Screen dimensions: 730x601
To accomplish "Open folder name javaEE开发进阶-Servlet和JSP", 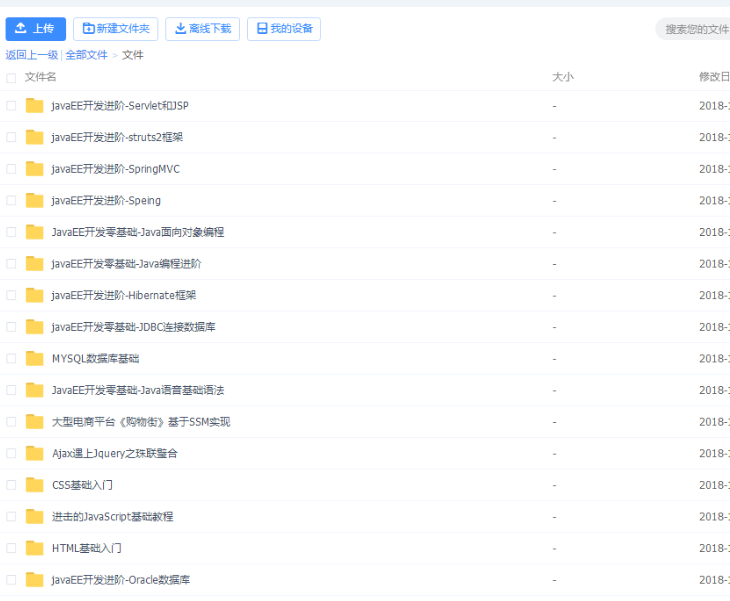I will pyautogui.click(x=120, y=106).
